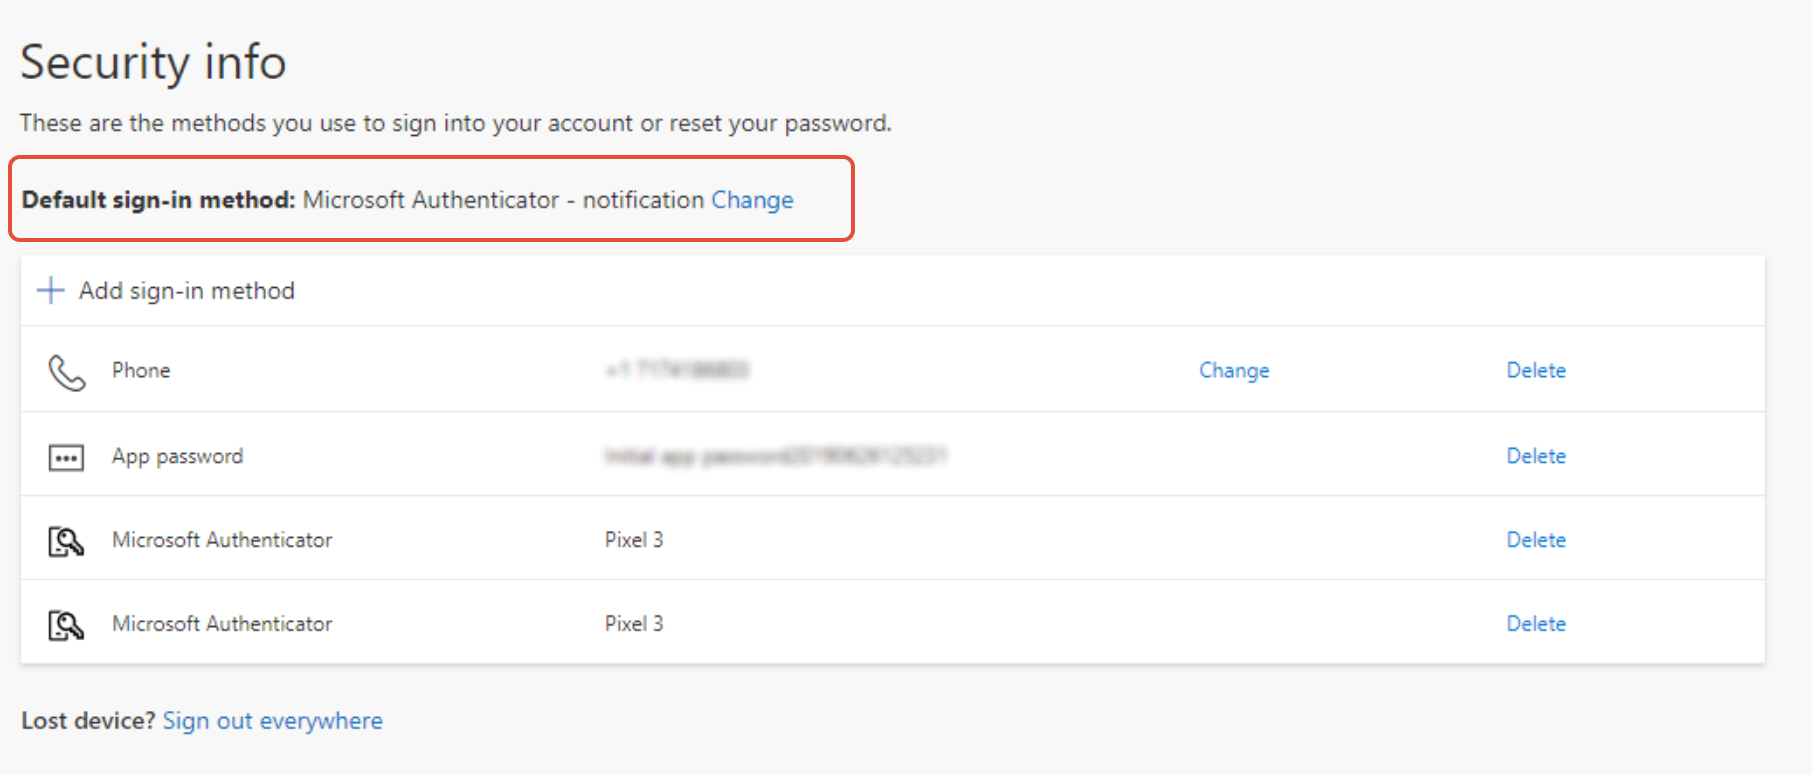Click the blurred phone number value
Viewport: 1812px width, 783px height.
677,370
